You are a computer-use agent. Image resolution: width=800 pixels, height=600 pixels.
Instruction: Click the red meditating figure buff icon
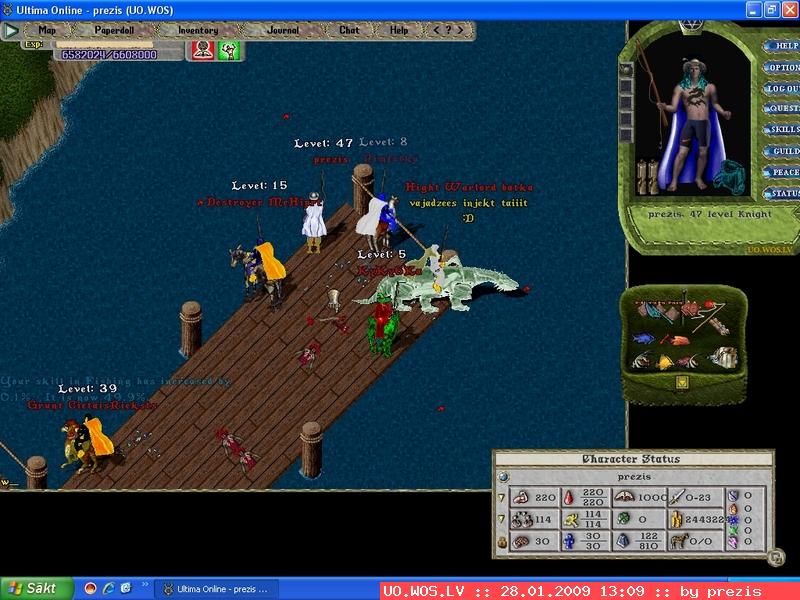[203, 51]
